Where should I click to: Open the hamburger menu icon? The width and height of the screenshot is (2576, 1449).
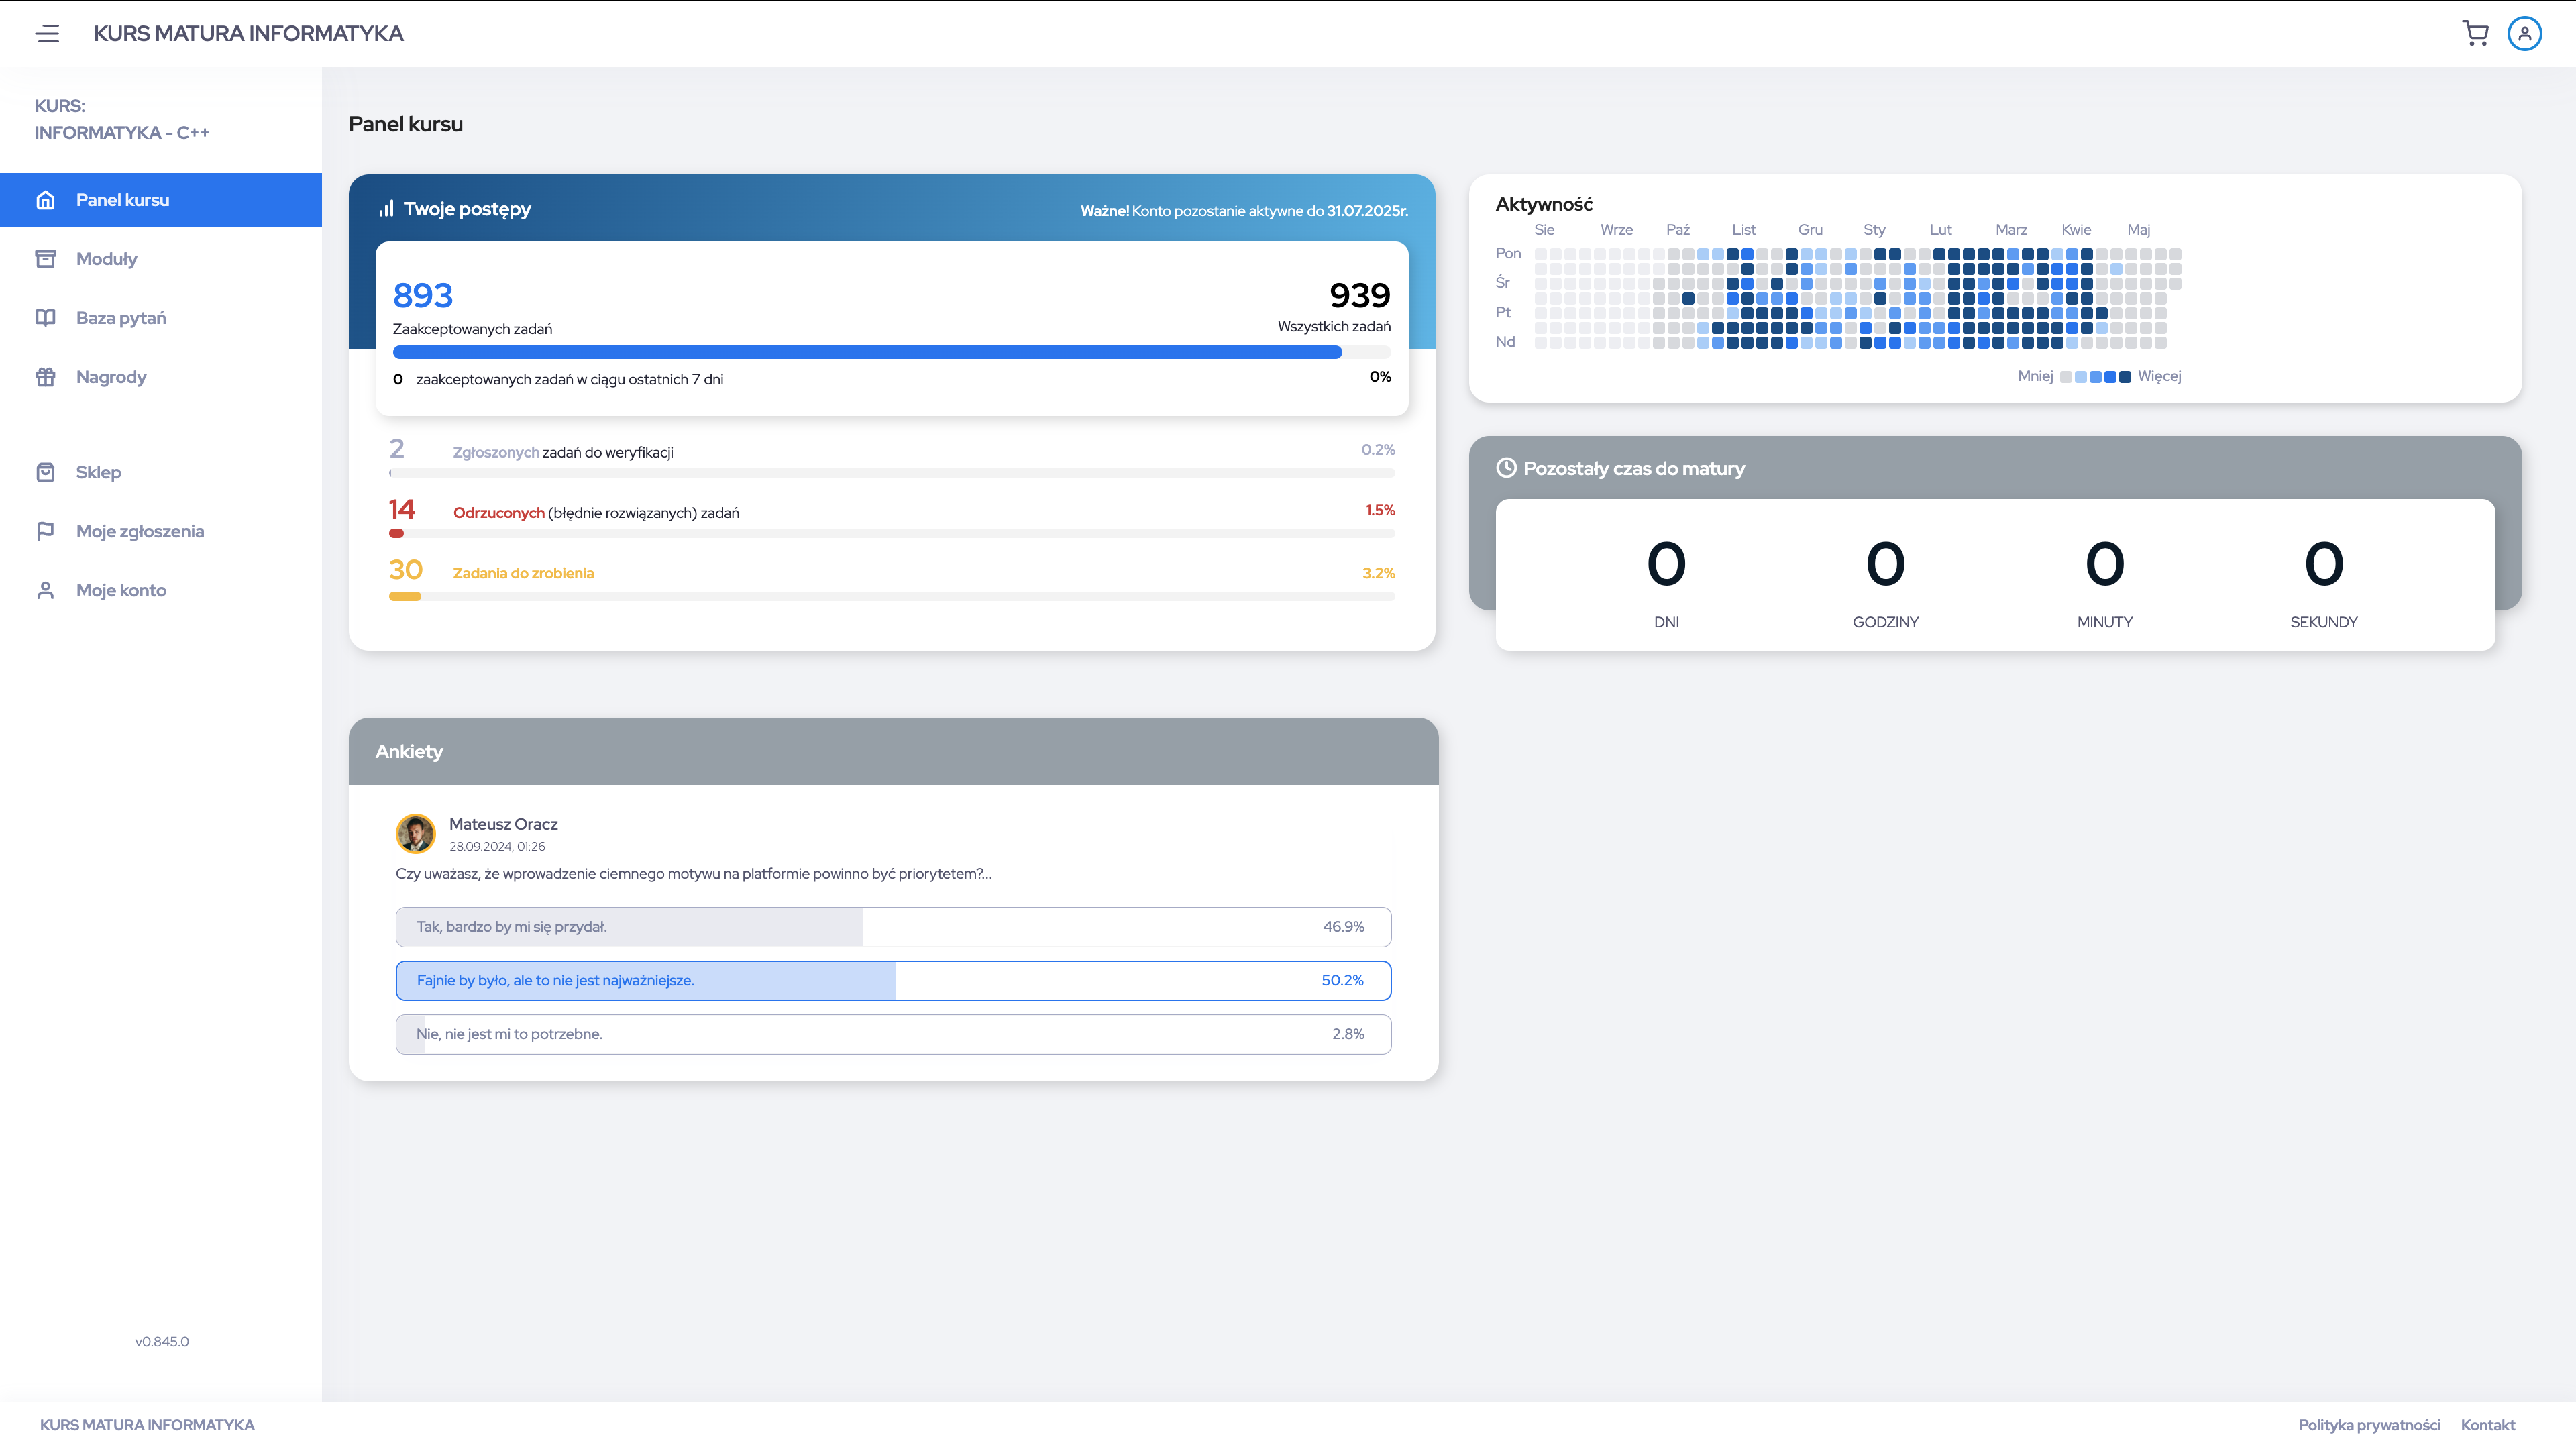[x=47, y=34]
